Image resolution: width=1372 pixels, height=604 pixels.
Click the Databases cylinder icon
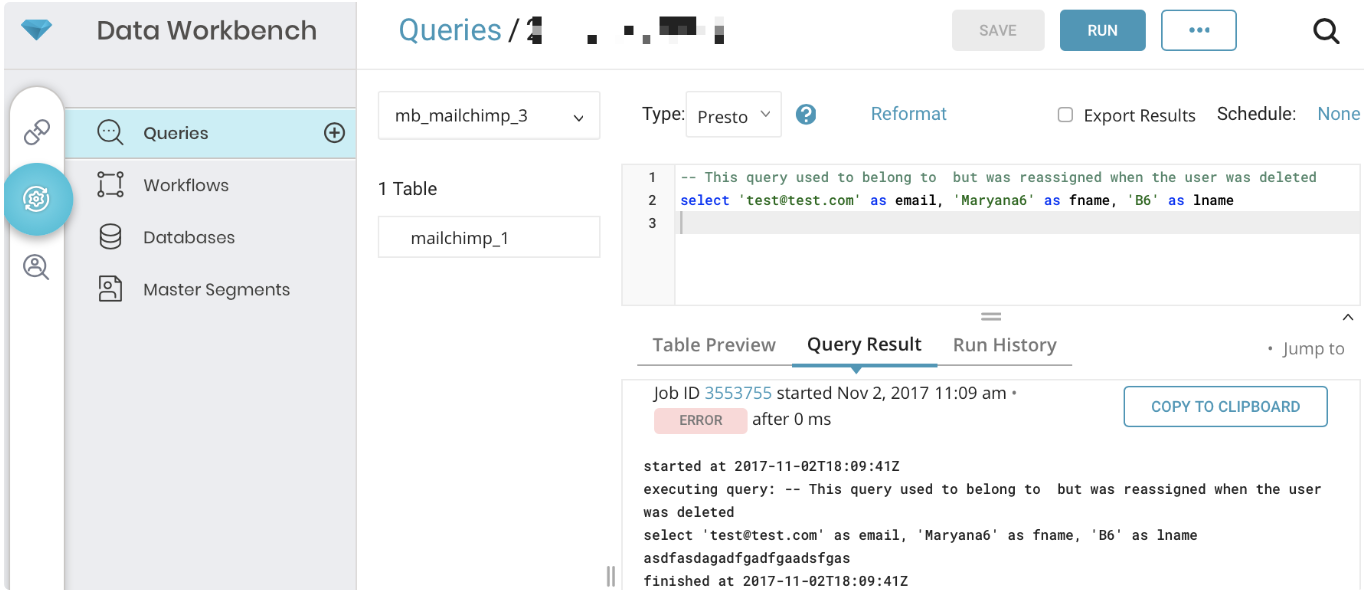110,237
